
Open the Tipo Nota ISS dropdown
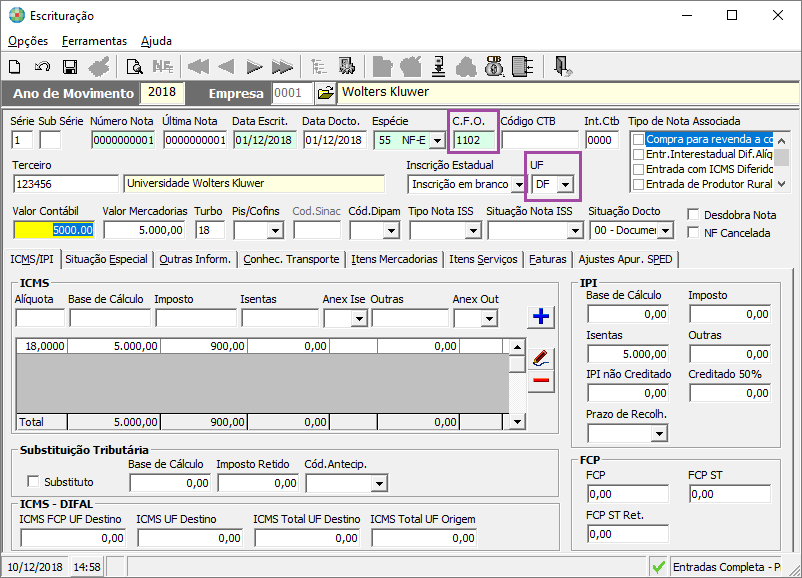473,231
